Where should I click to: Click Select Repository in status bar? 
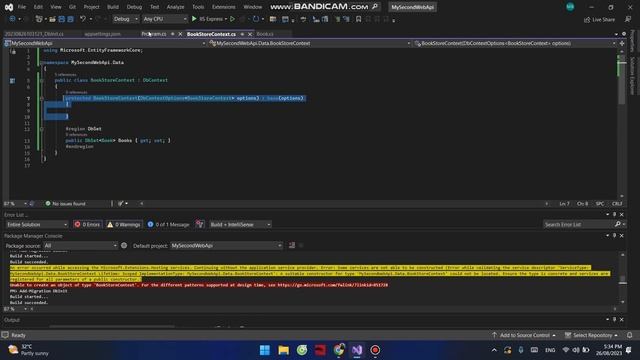point(591,335)
